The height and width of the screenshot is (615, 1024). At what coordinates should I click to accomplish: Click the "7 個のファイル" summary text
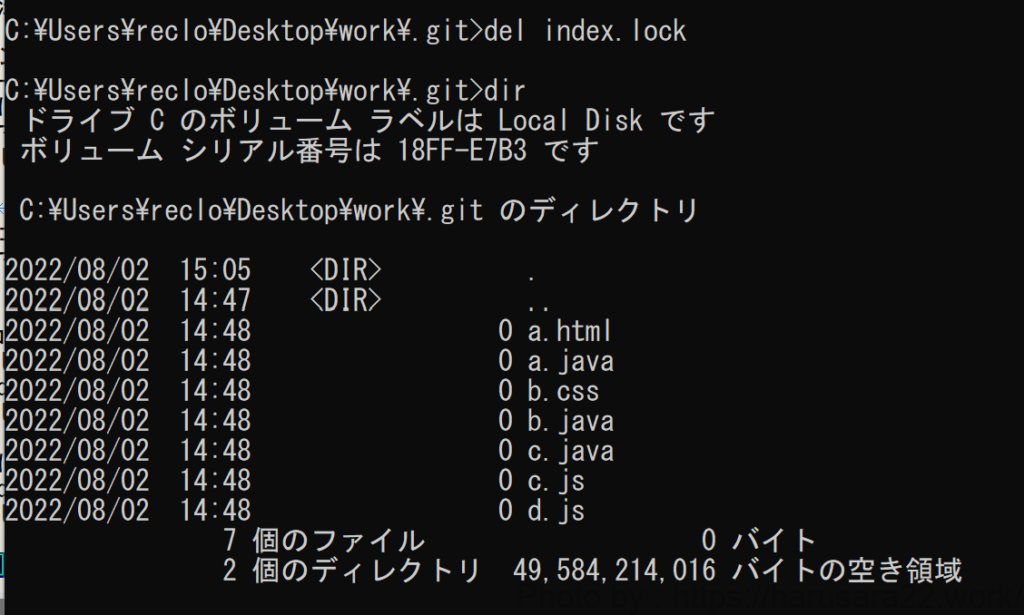tap(324, 541)
